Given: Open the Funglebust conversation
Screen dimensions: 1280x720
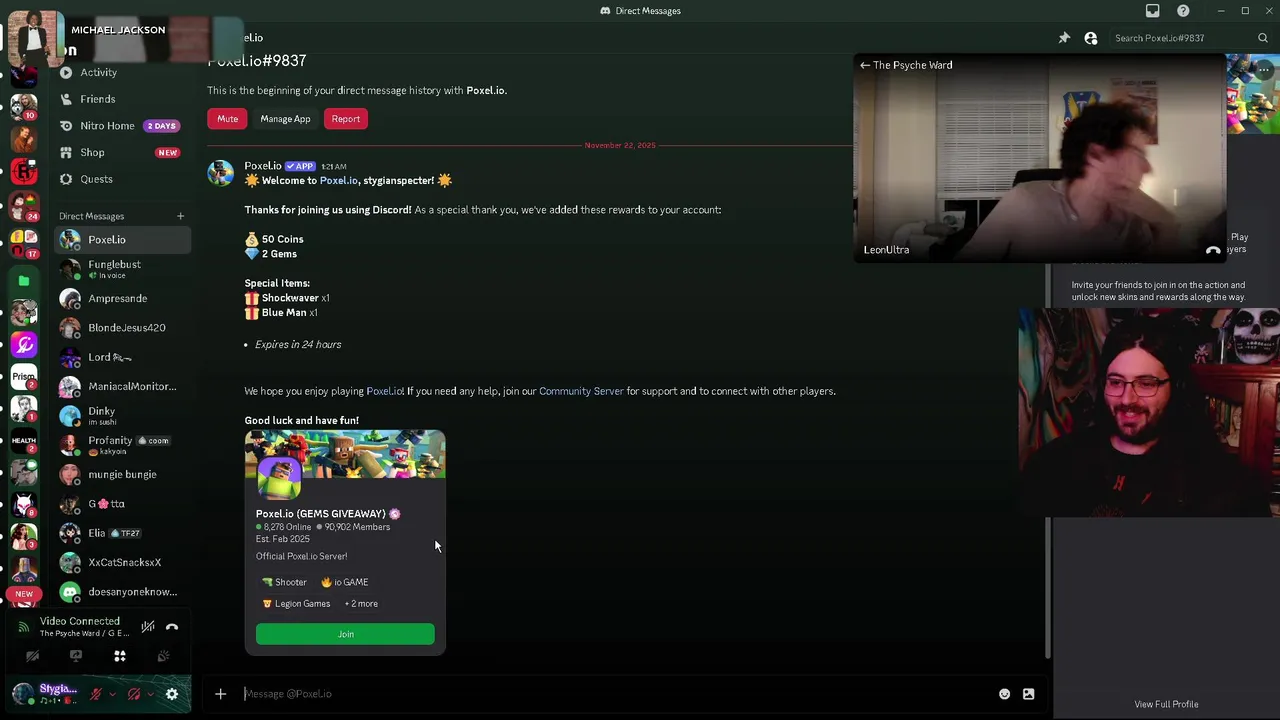Looking at the screenshot, I should (x=122, y=269).
